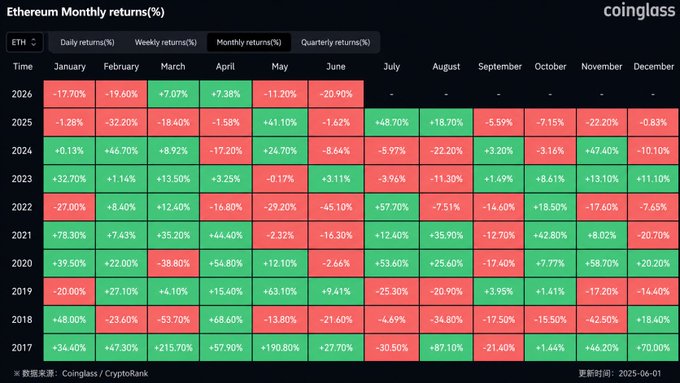This screenshot has width=680, height=383.
Task: Click the -42.50% cell for November 2018
Action: point(602,319)
